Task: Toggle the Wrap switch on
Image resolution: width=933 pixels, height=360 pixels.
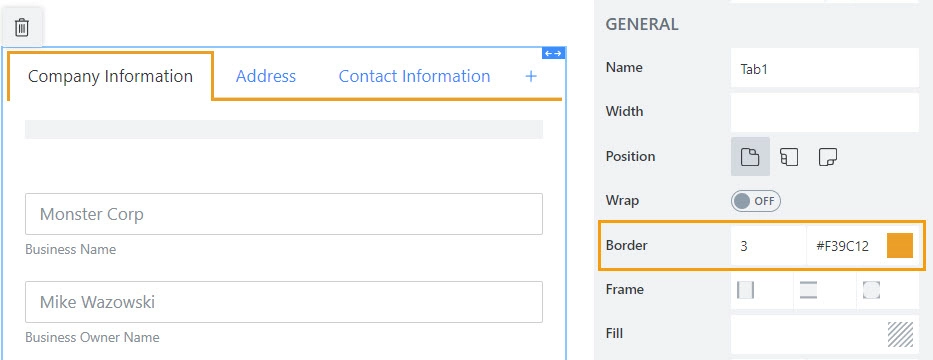Action: 756,201
